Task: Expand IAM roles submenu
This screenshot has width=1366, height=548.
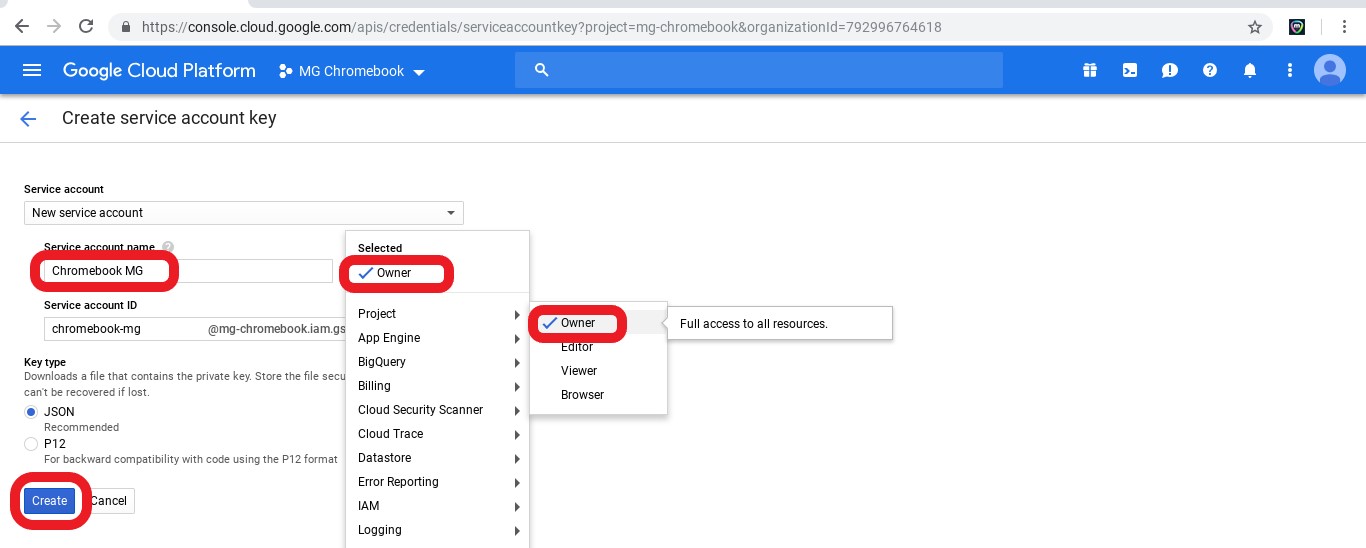Action: coord(437,506)
